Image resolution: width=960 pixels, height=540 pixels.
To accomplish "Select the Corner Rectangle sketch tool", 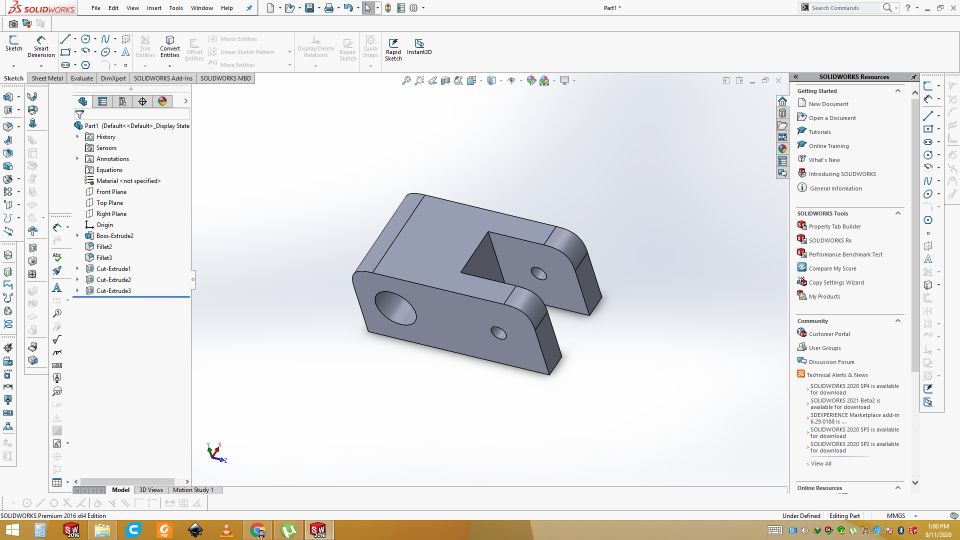I will coord(66,52).
